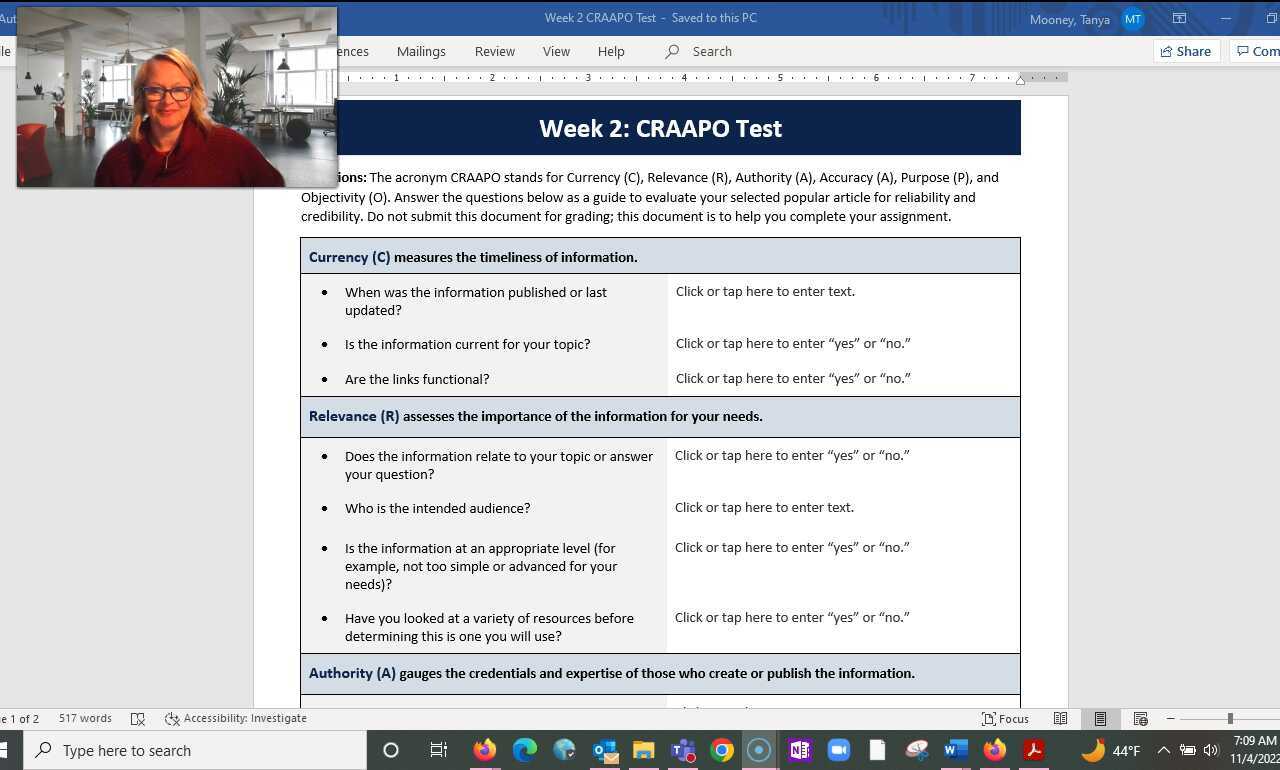Open the Accessibility: Investigate checker
1280x770 pixels.
click(x=236, y=718)
